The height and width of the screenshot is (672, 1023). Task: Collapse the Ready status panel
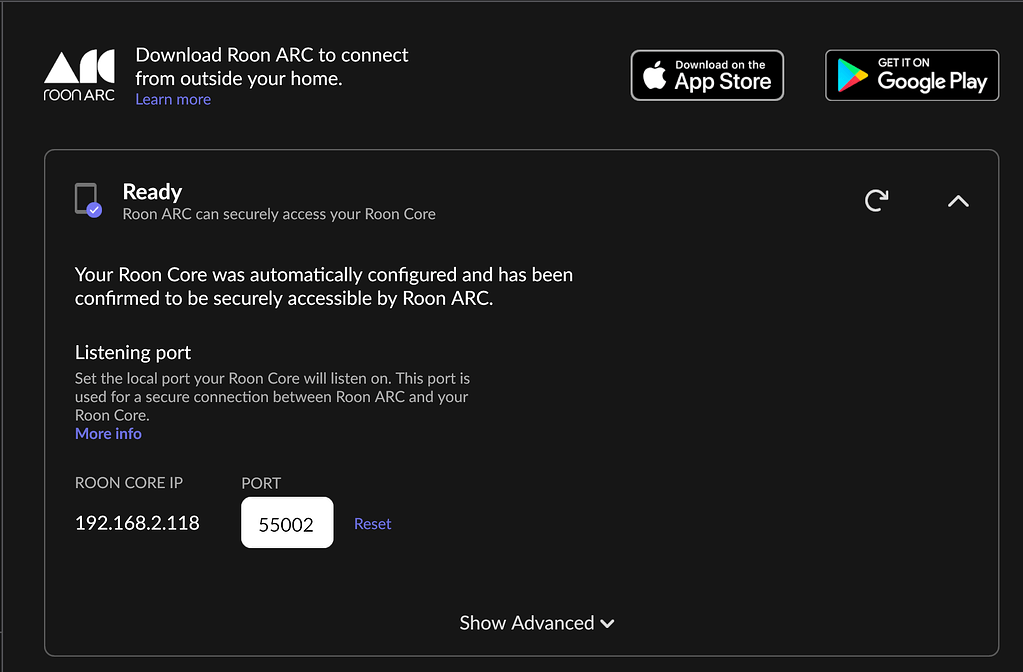tap(958, 200)
